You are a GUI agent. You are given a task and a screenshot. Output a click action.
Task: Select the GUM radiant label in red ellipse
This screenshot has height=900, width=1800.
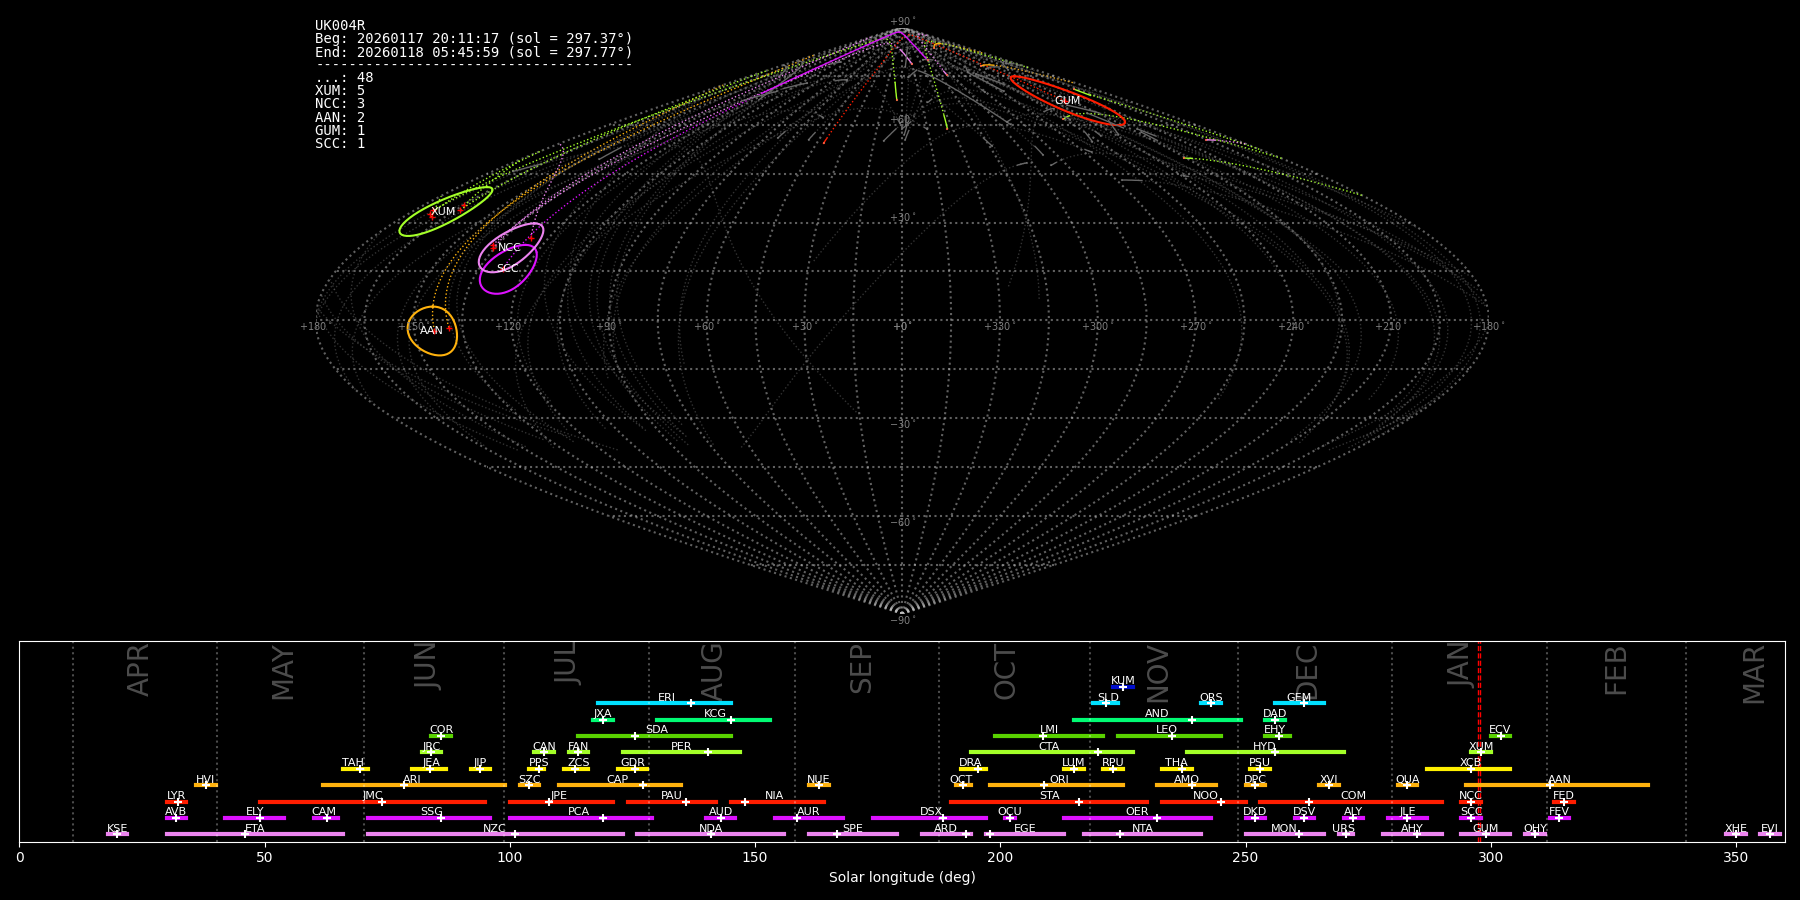(1067, 101)
